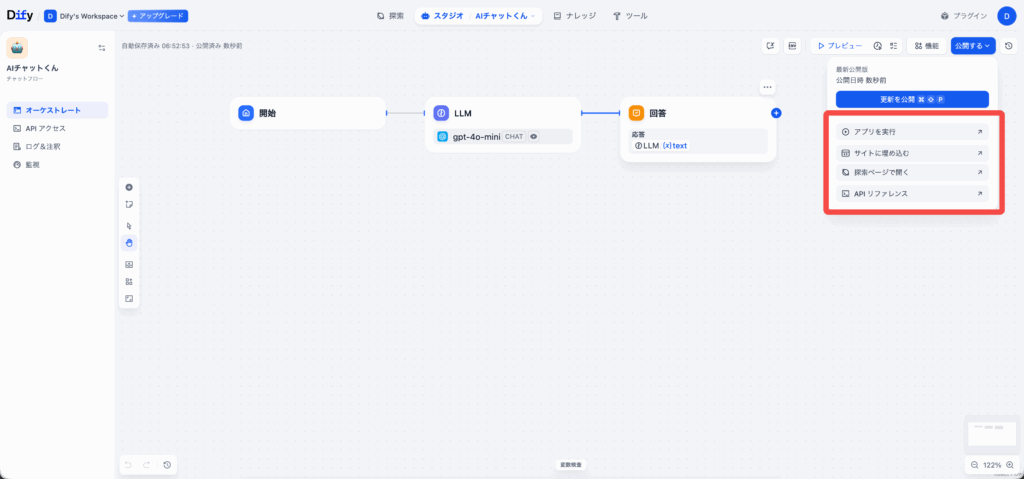Toggle the sidebar collapse icon
The width and height of the screenshot is (1024, 479).
coord(101,48)
